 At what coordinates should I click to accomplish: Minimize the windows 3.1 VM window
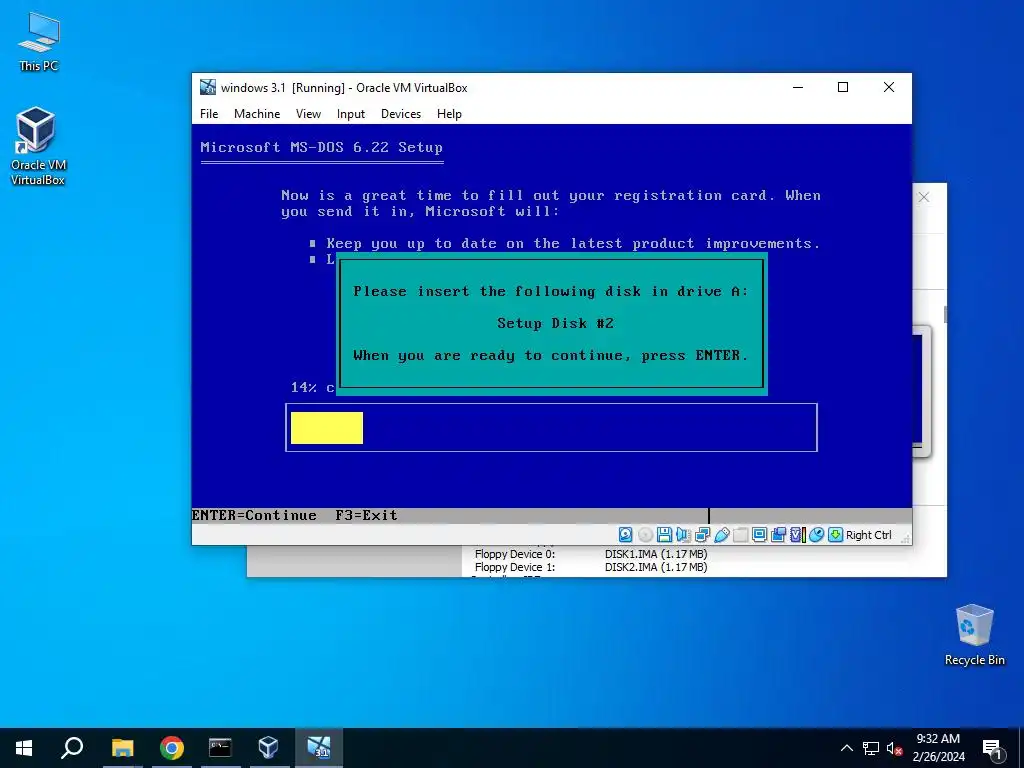797,88
